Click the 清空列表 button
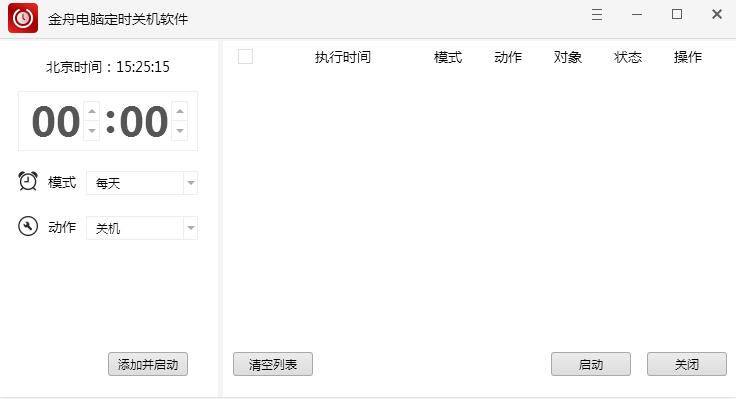The image size is (736, 399). tap(273, 364)
